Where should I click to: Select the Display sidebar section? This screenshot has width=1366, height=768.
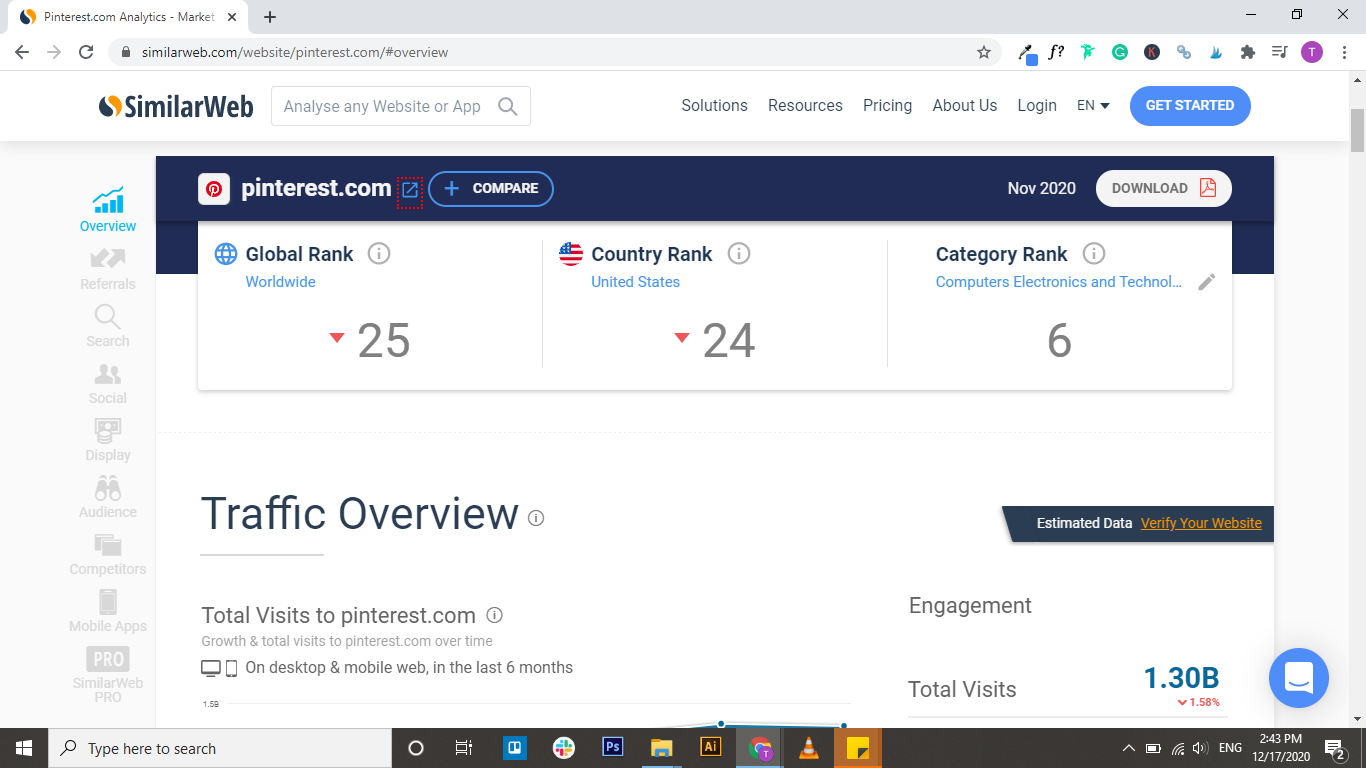tap(108, 440)
